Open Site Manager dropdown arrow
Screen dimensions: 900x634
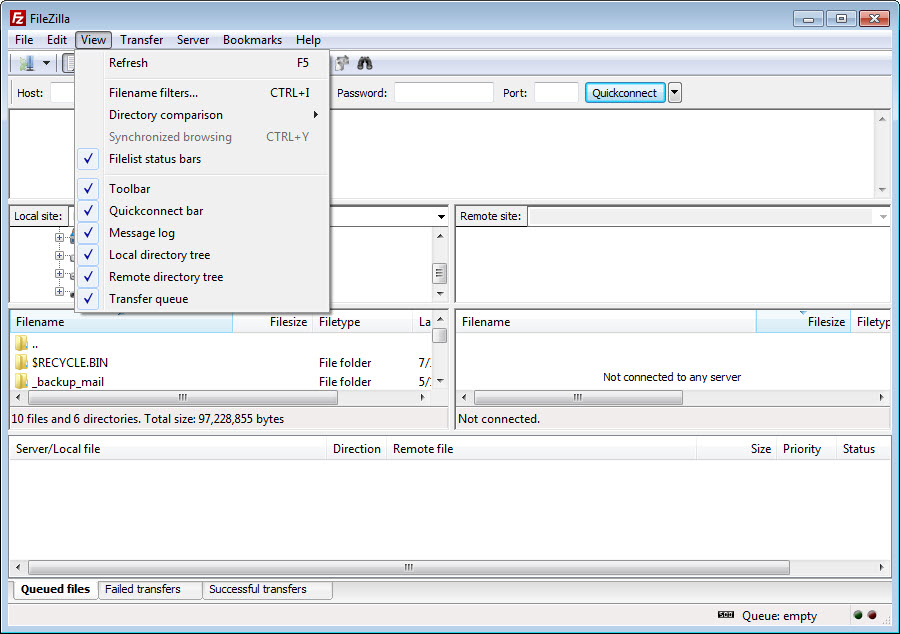(46, 63)
